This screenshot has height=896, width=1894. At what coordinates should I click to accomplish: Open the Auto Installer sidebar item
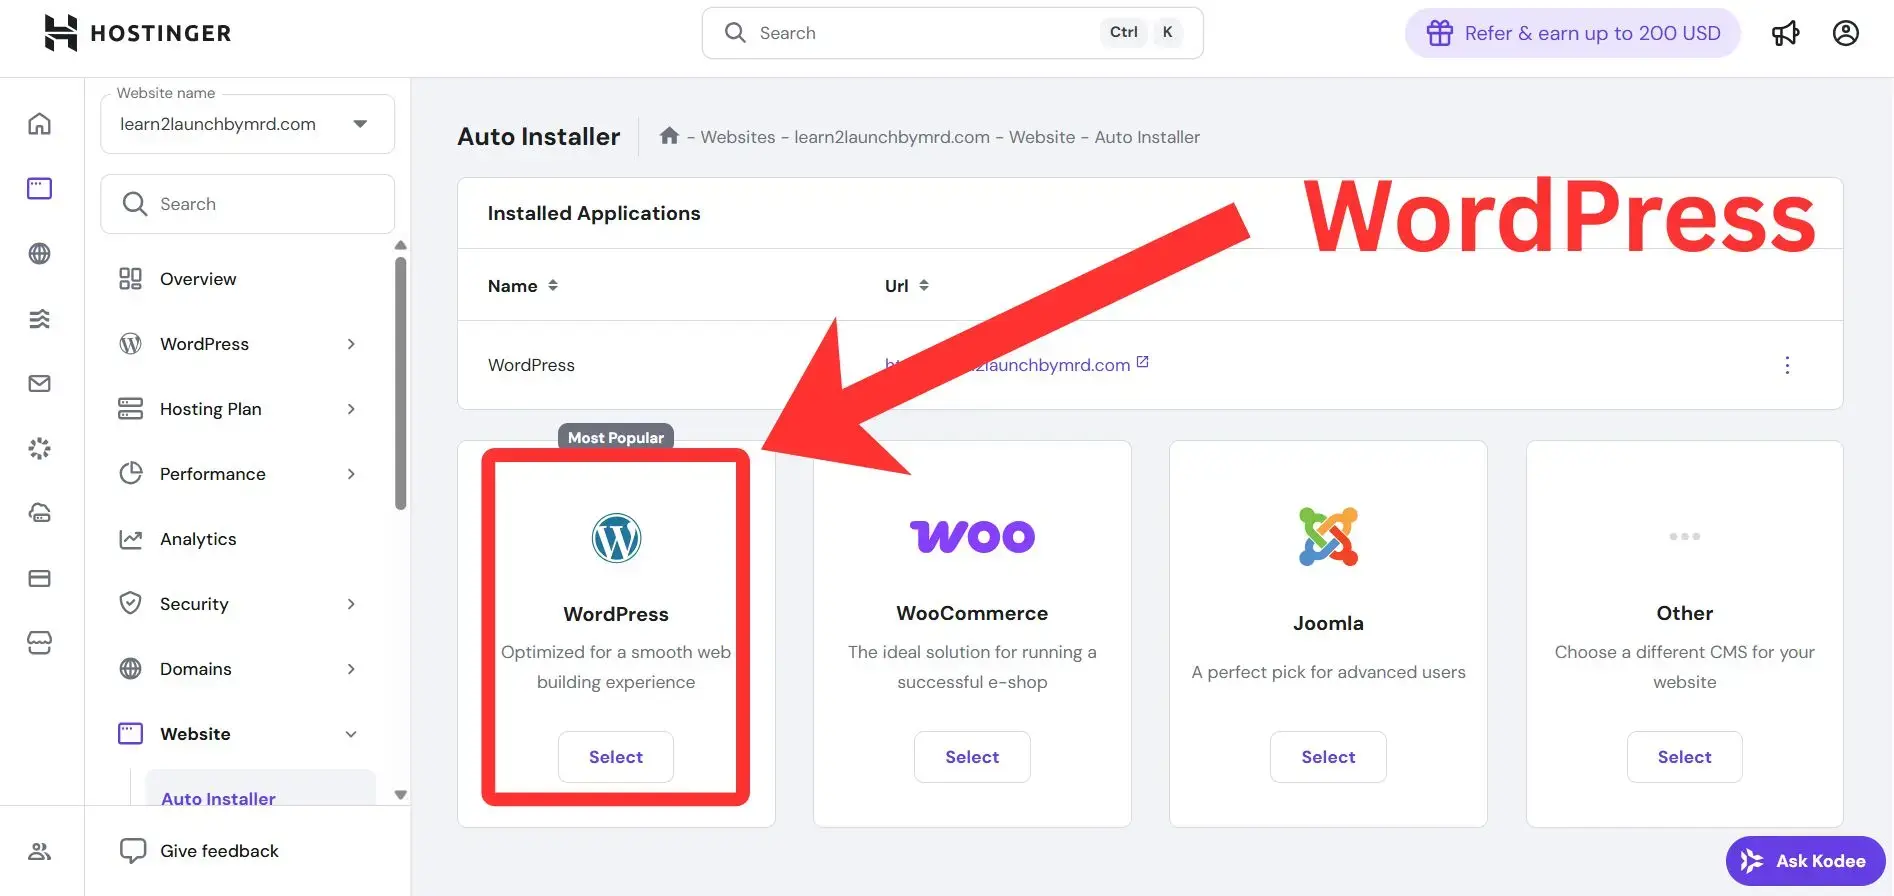tap(260, 788)
